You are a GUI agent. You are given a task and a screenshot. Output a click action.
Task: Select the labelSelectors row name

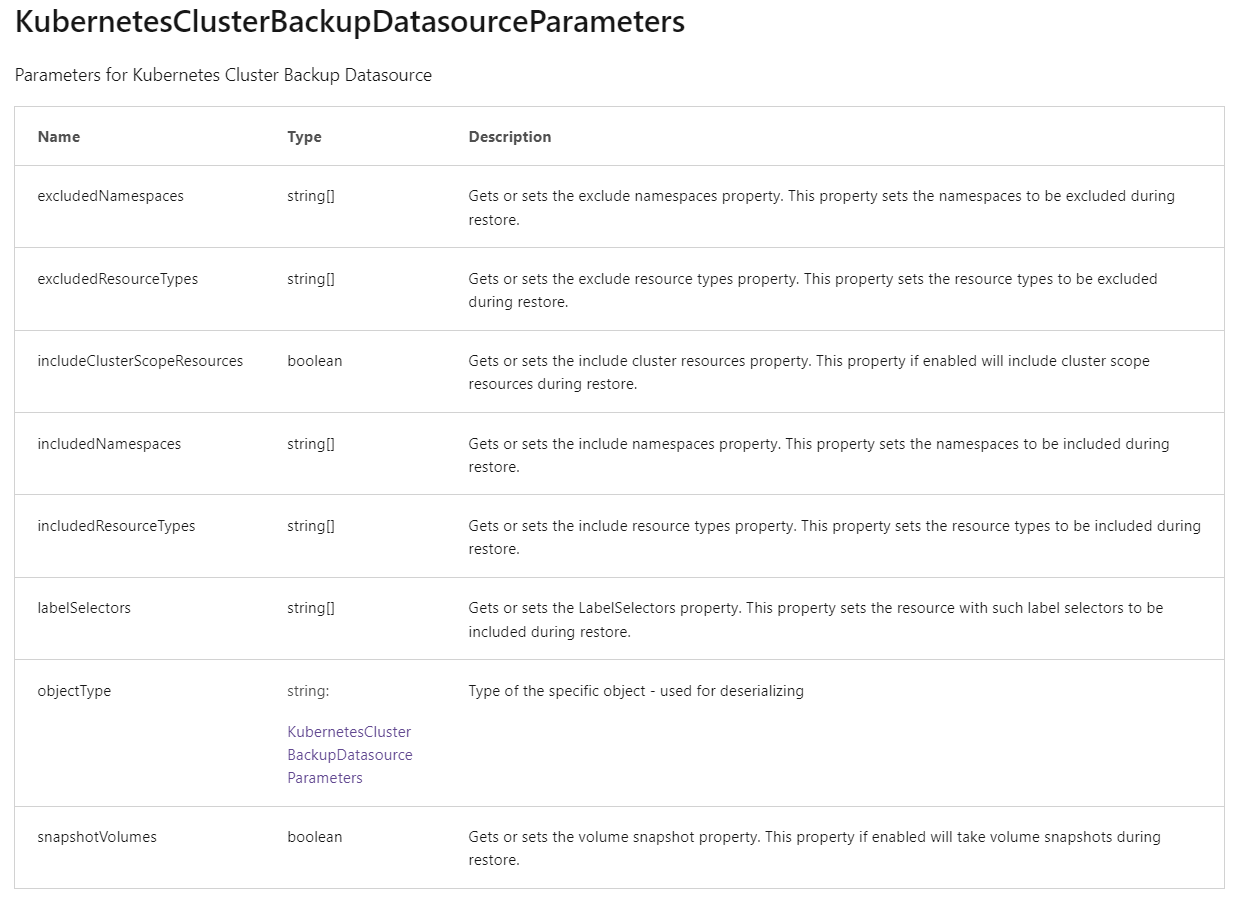click(85, 607)
